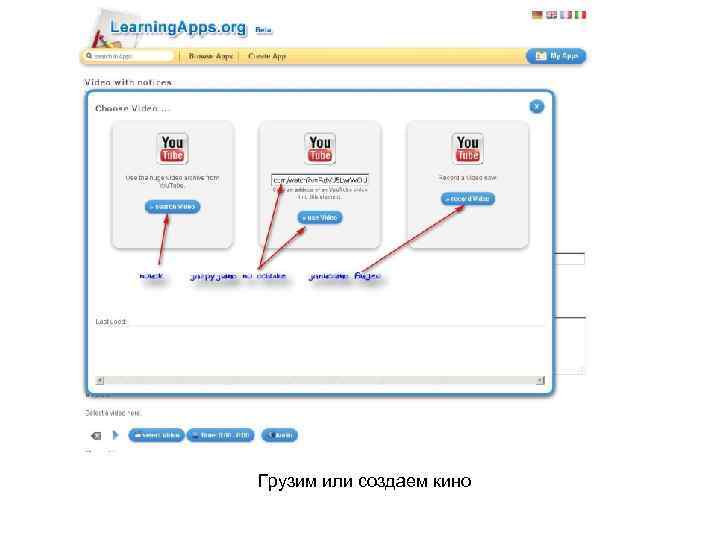Switch language with the Italian flag
This screenshot has width=720, height=540.
point(580,15)
